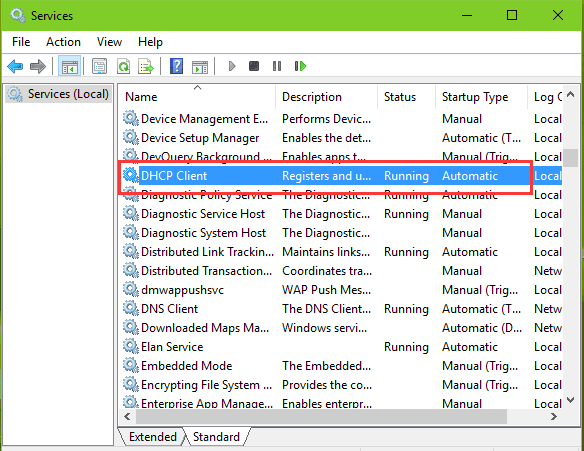Select the Downloaded Maps Manager service
This screenshot has height=451, width=584.
tap(205, 328)
